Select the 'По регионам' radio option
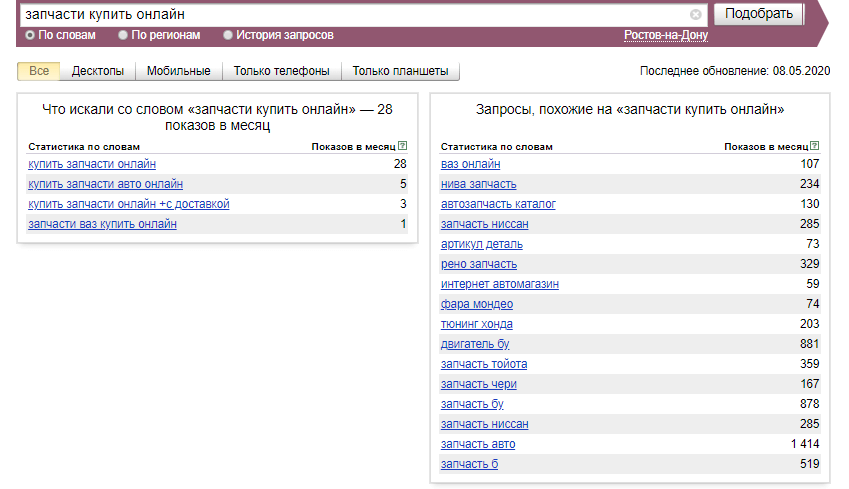849x489 pixels. 123,35
